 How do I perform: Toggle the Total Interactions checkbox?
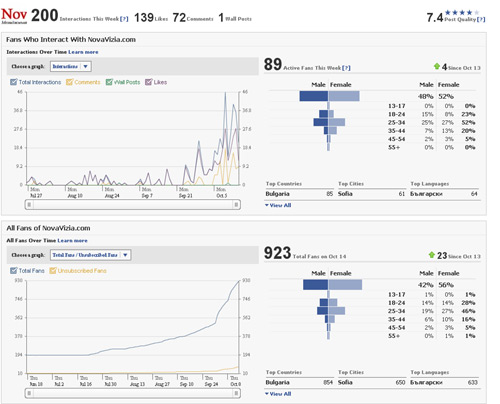tap(14, 82)
